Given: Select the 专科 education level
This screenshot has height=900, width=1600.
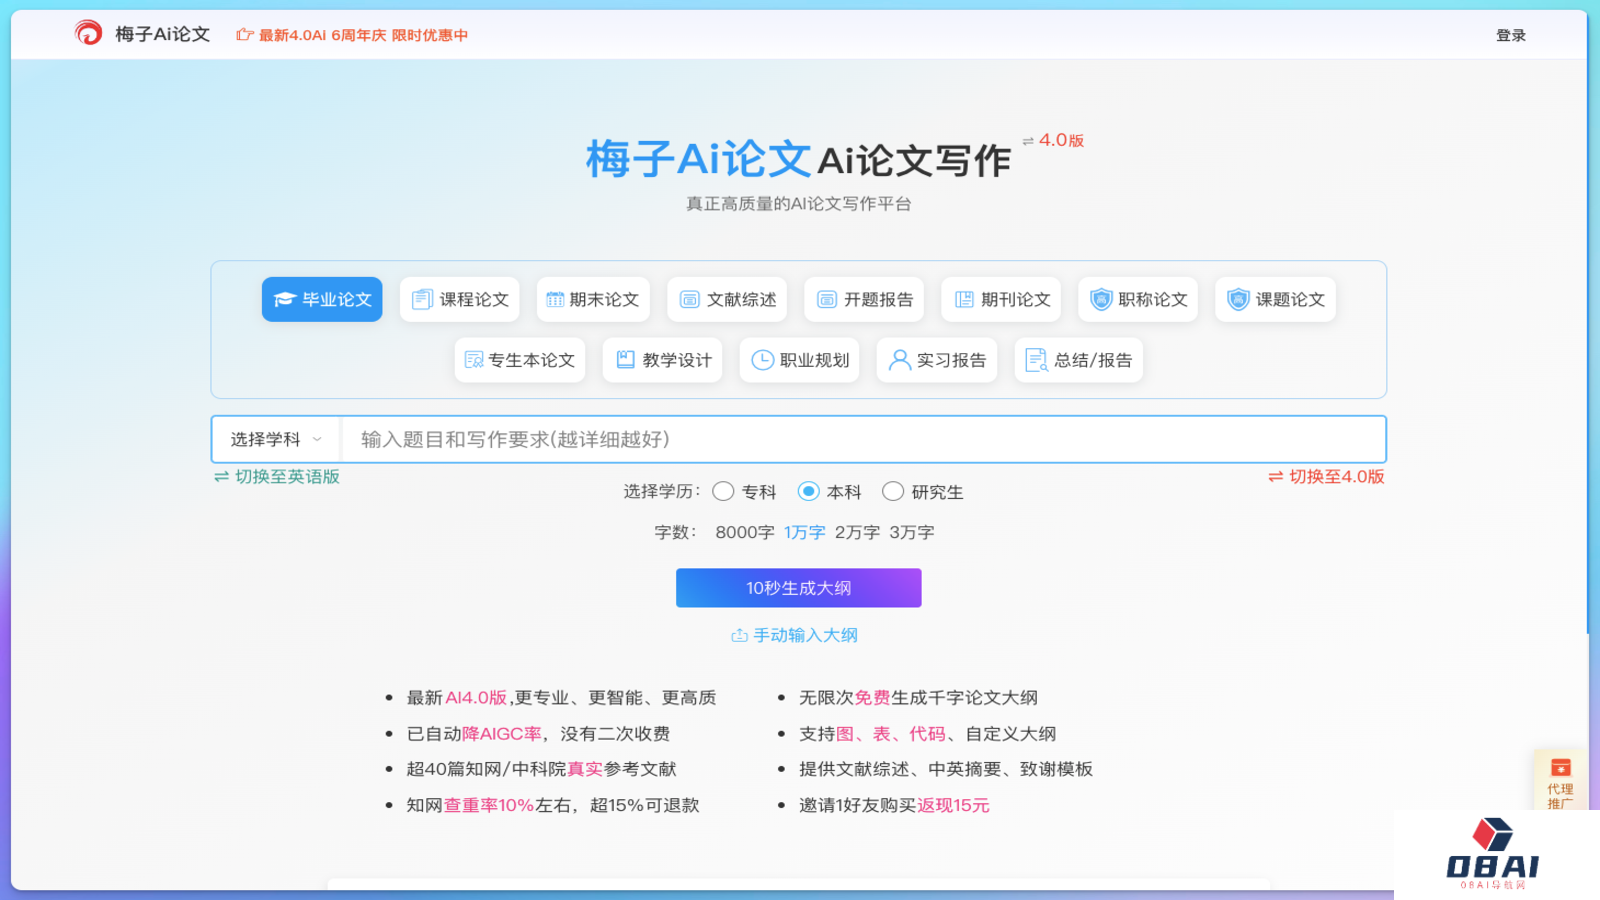Looking at the screenshot, I should click(x=723, y=491).
